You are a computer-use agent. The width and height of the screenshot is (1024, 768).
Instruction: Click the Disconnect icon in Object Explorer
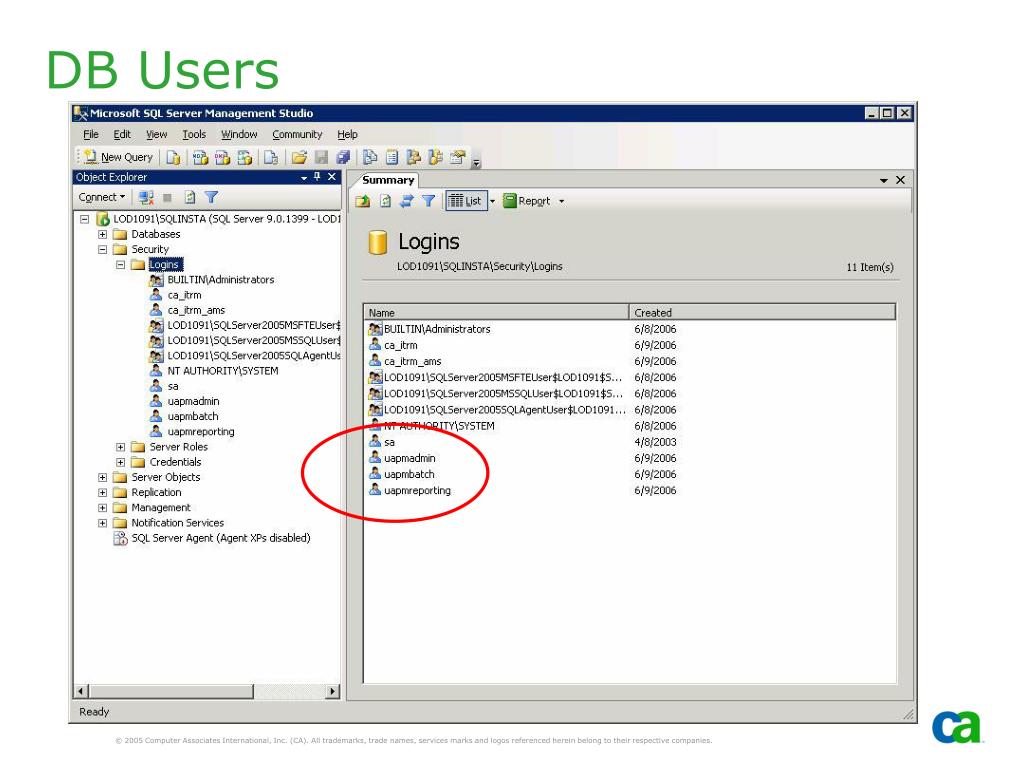[x=145, y=198]
